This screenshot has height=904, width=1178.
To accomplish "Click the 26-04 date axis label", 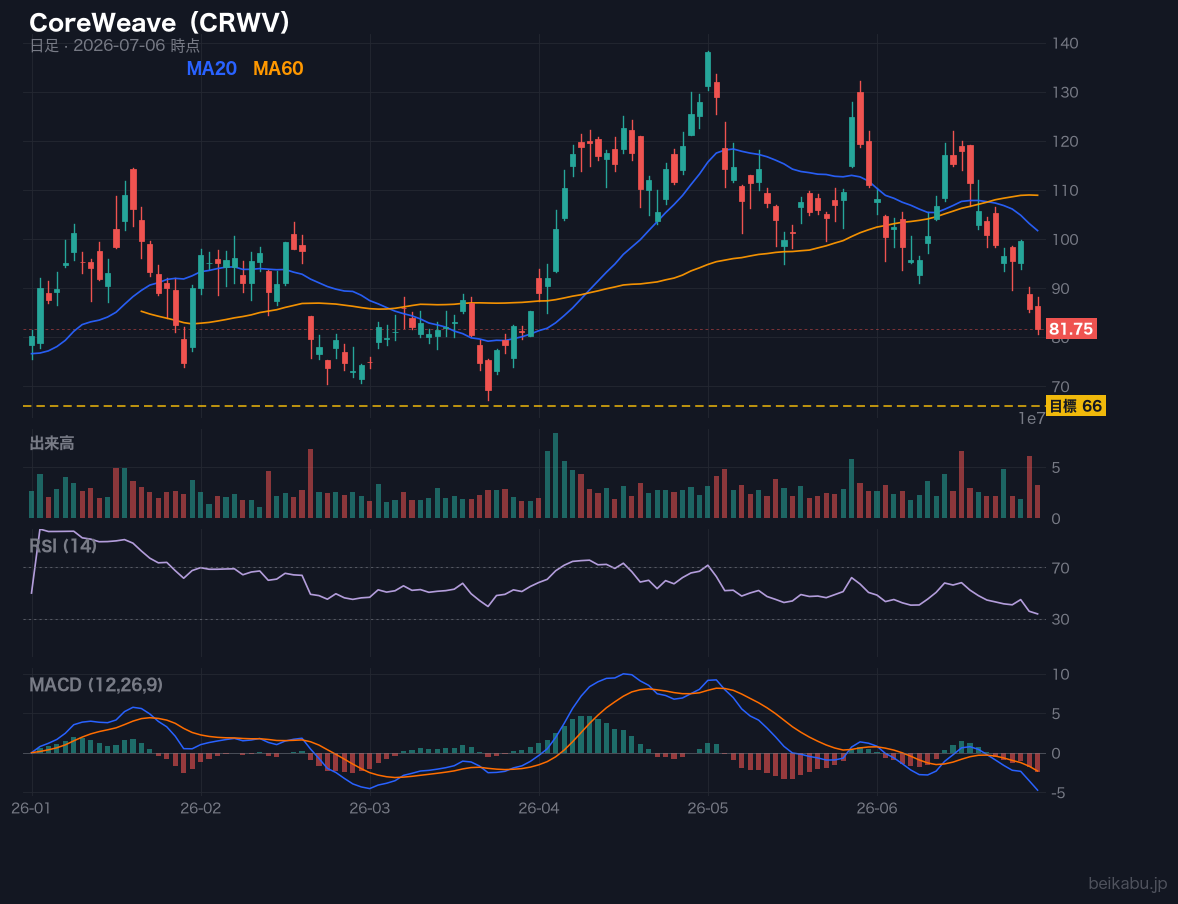I will click(x=539, y=808).
